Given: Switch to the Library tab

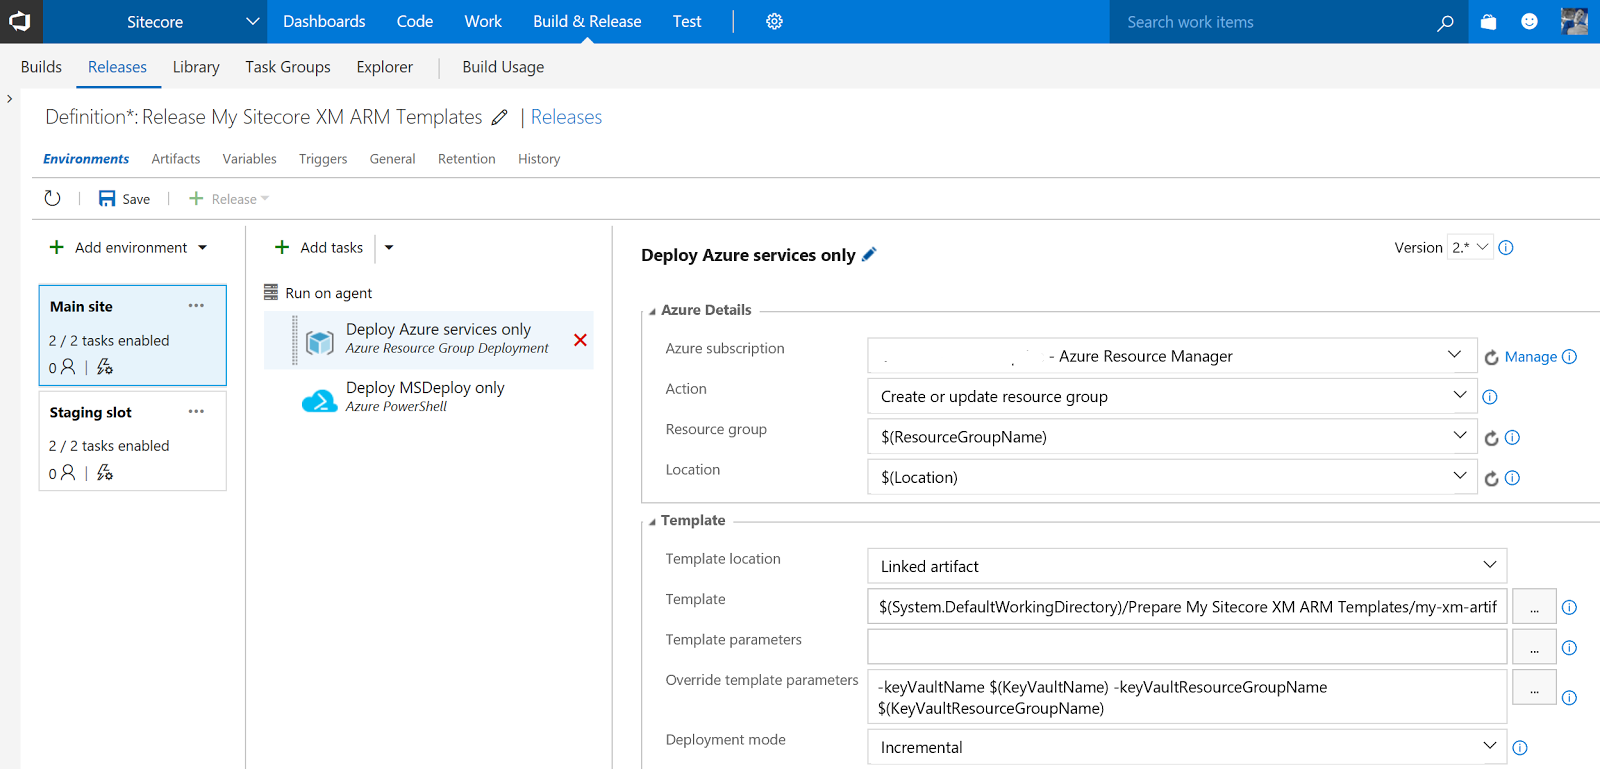Looking at the screenshot, I should [196, 67].
